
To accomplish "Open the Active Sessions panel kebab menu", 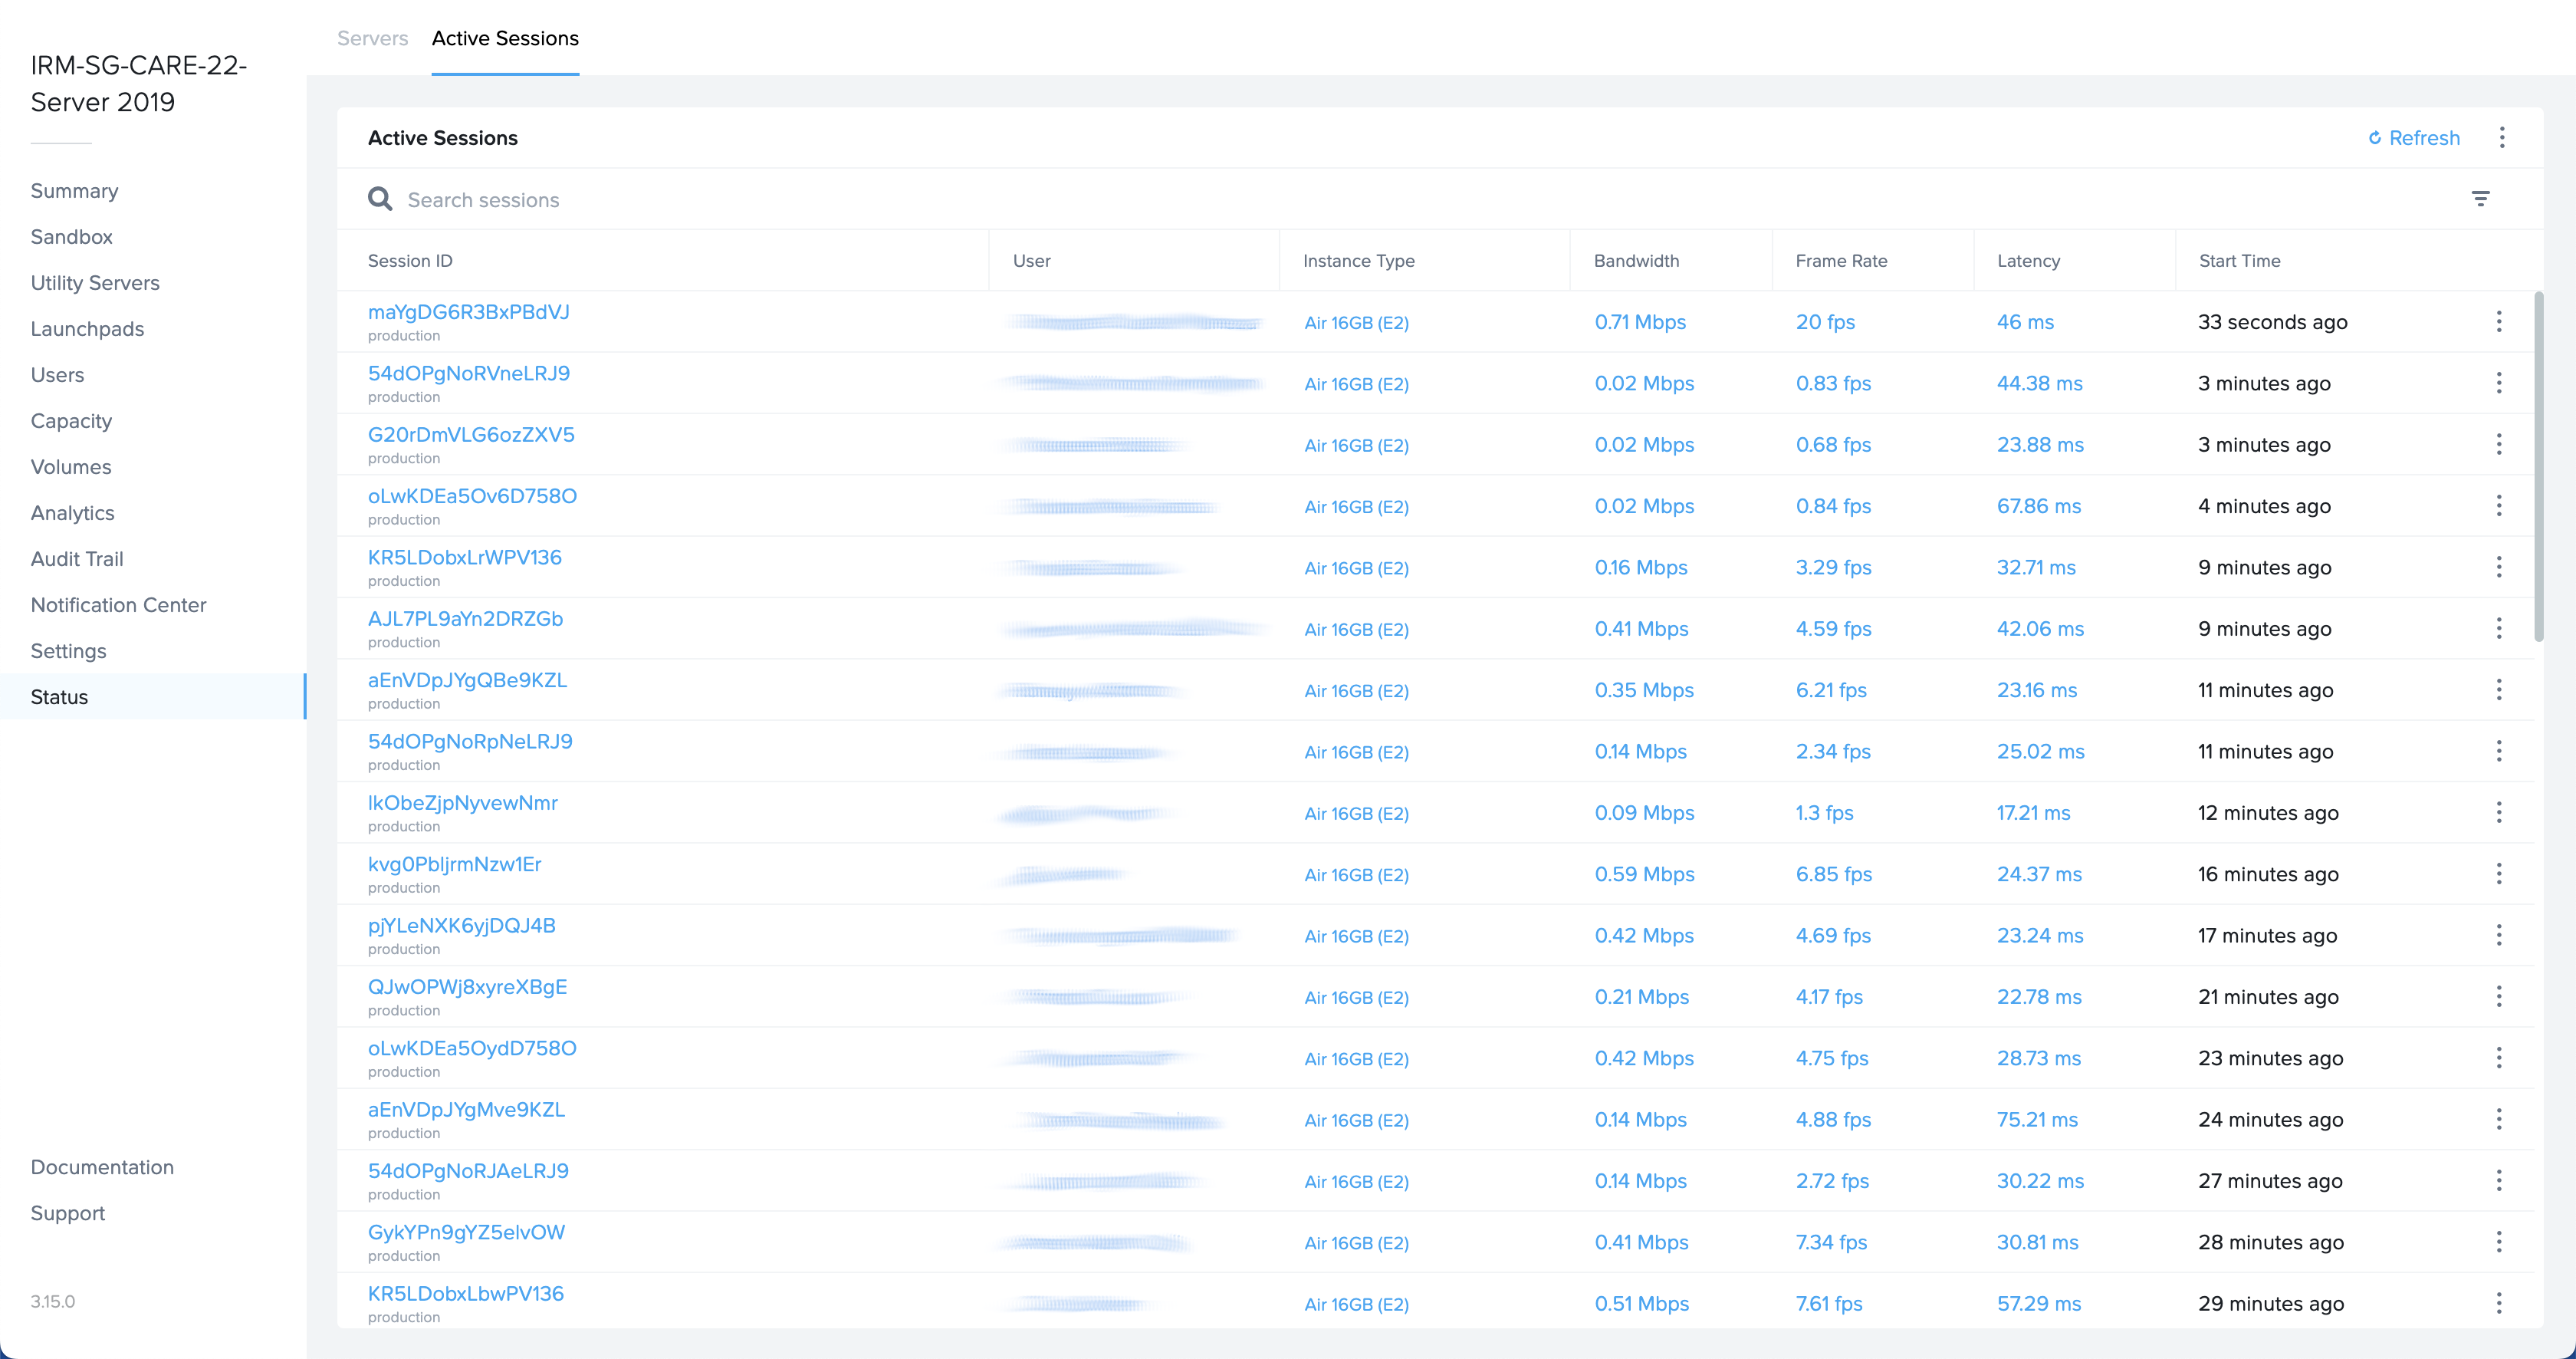I will pyautogui.click(x=2502, y=138).
